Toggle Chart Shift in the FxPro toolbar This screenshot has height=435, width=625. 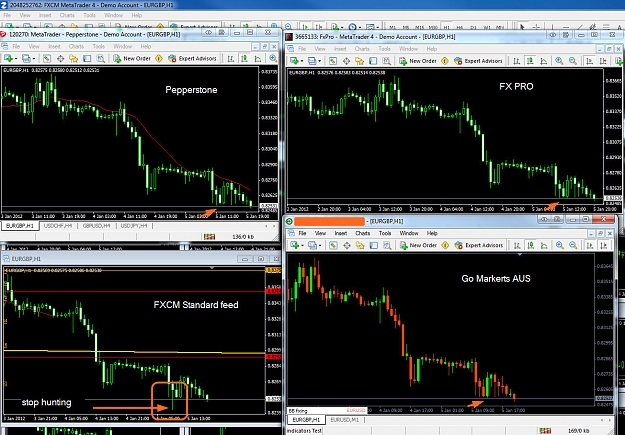[603, 61]
